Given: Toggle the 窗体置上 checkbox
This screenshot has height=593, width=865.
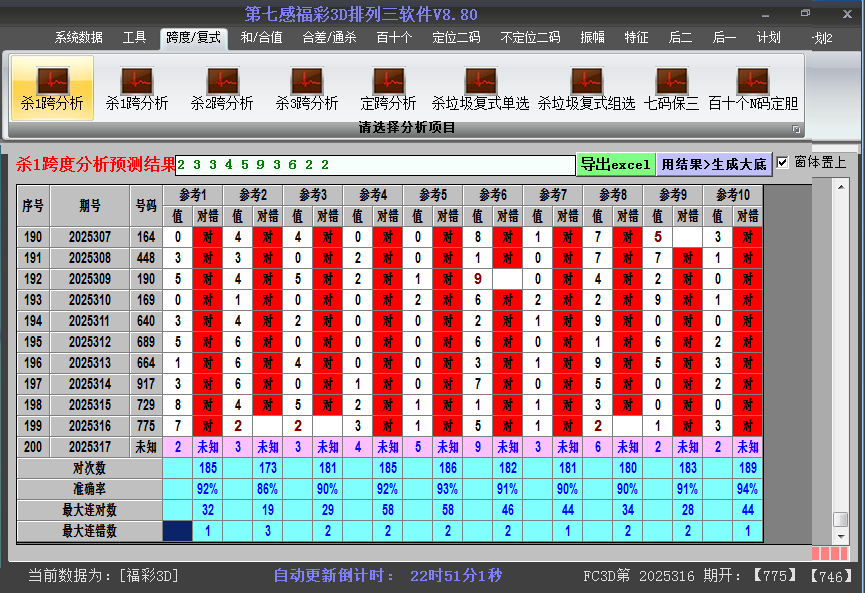Looking at the screenshot, I should click(x=783, y=162).
